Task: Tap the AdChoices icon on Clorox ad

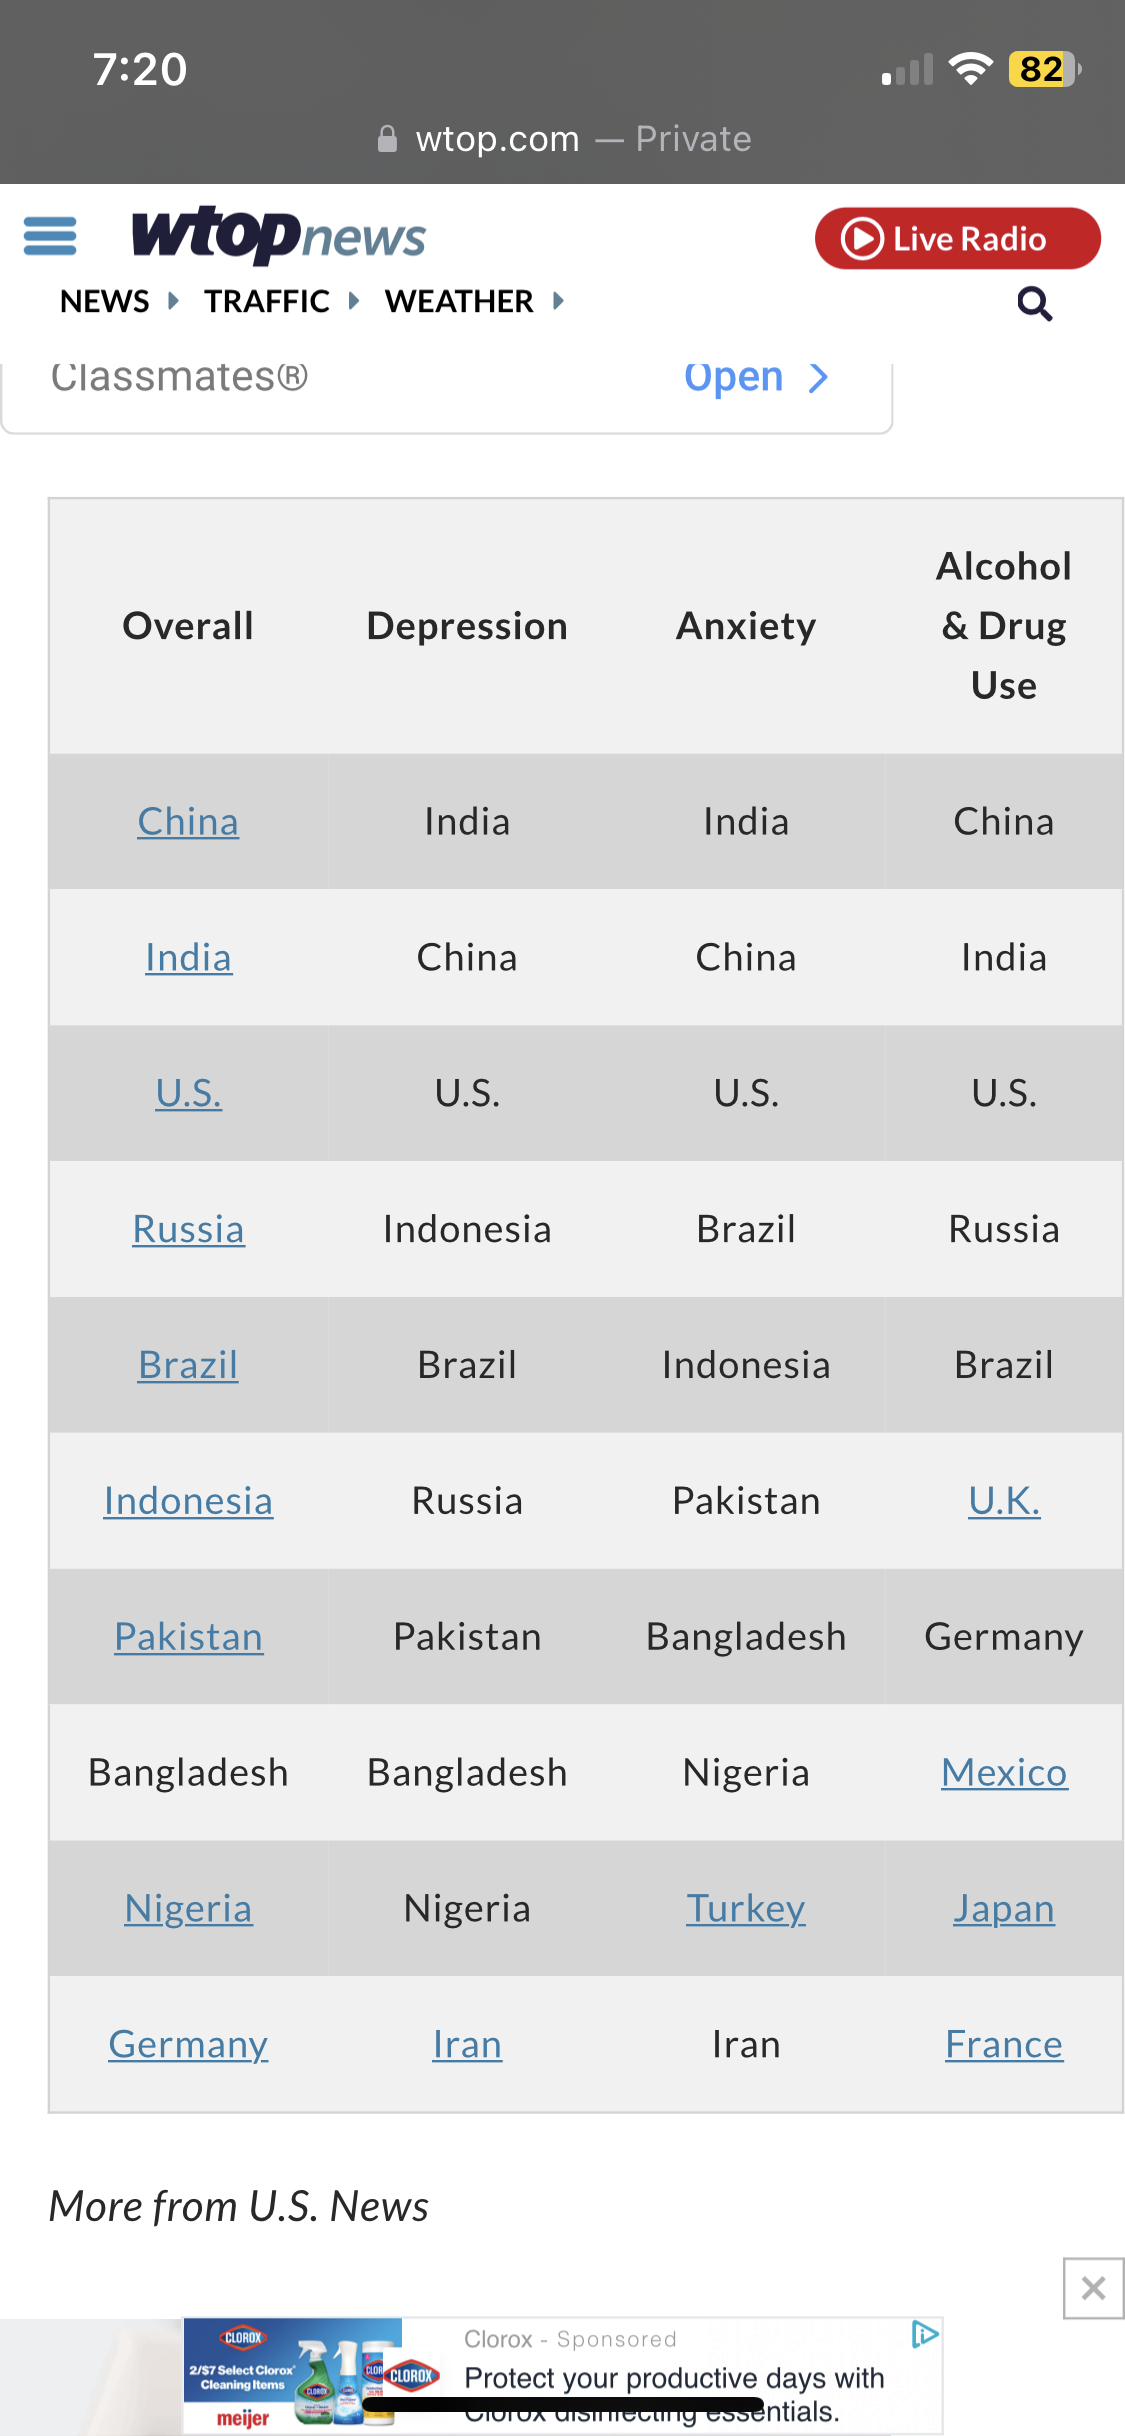Action: (x=925, y=2334)
